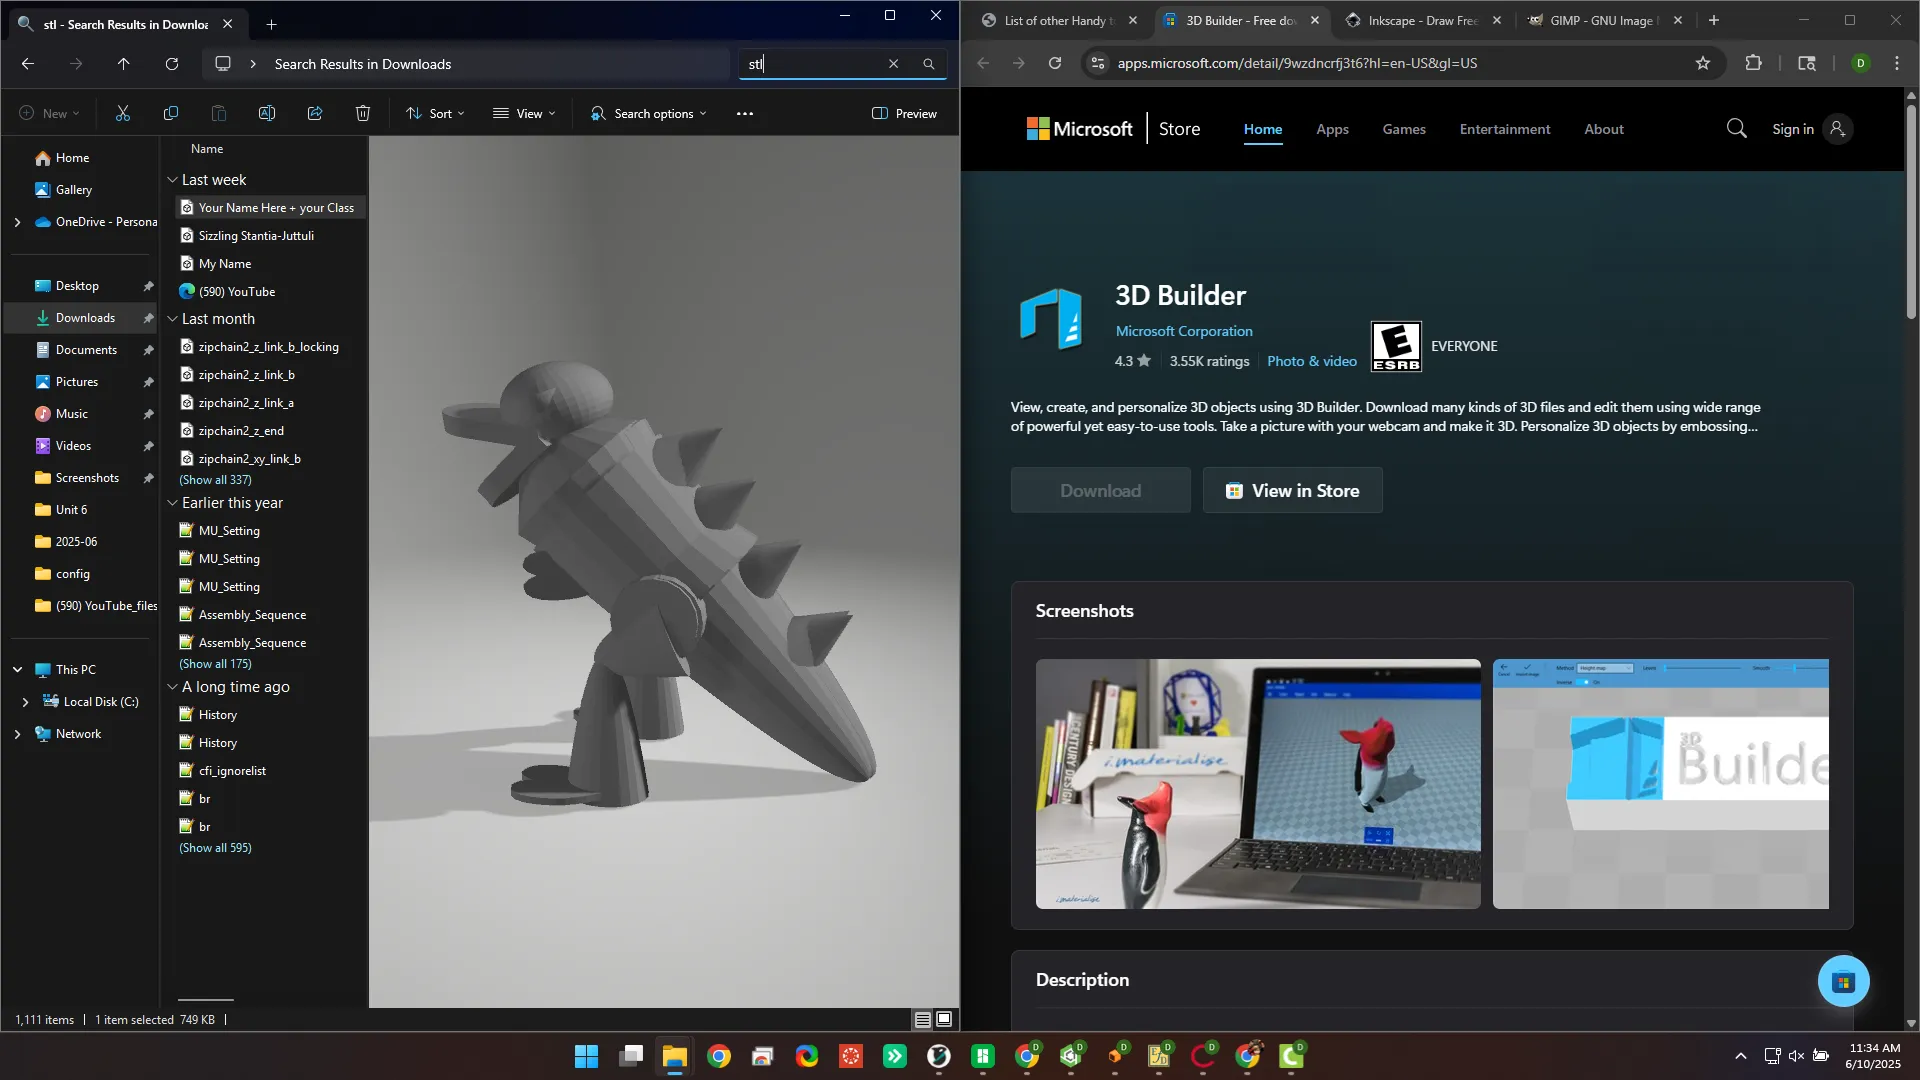1920x1080 pixels.
Task: Open the penguin laptop screenshot thumbnail
Action: pyautogui.click(x=1258, y=784)
